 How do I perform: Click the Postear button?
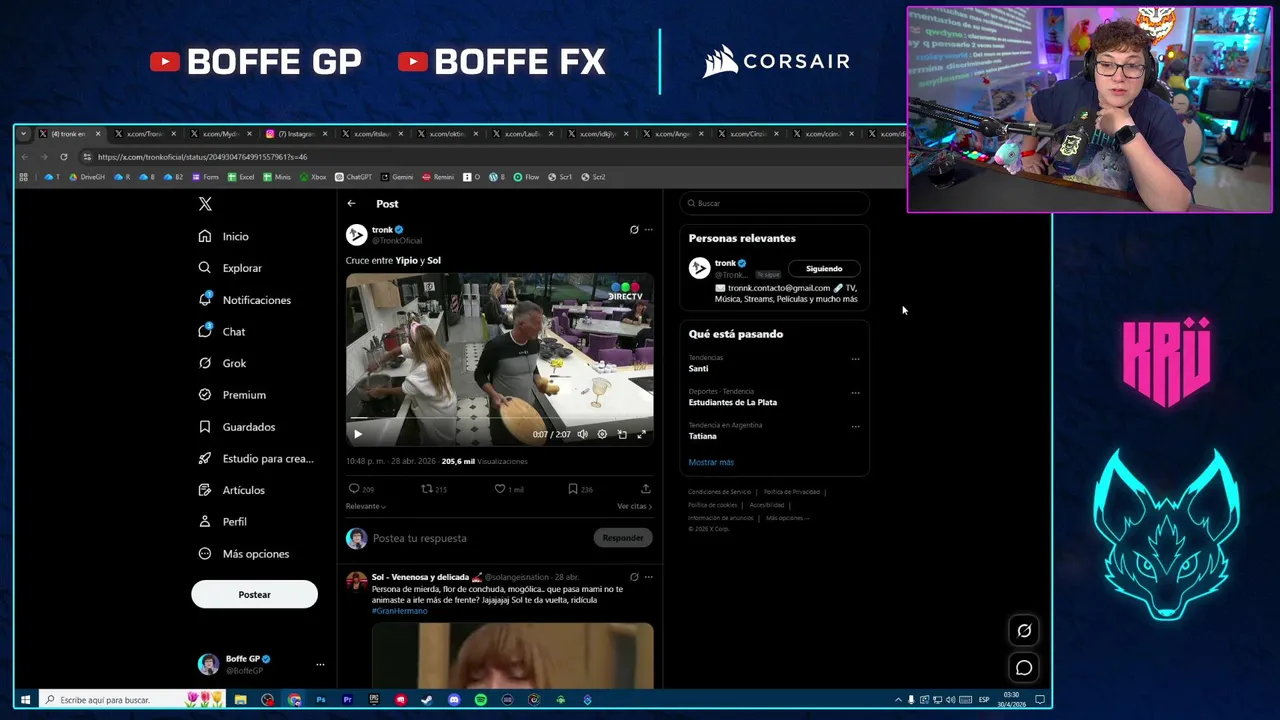[x=254, y=594]
